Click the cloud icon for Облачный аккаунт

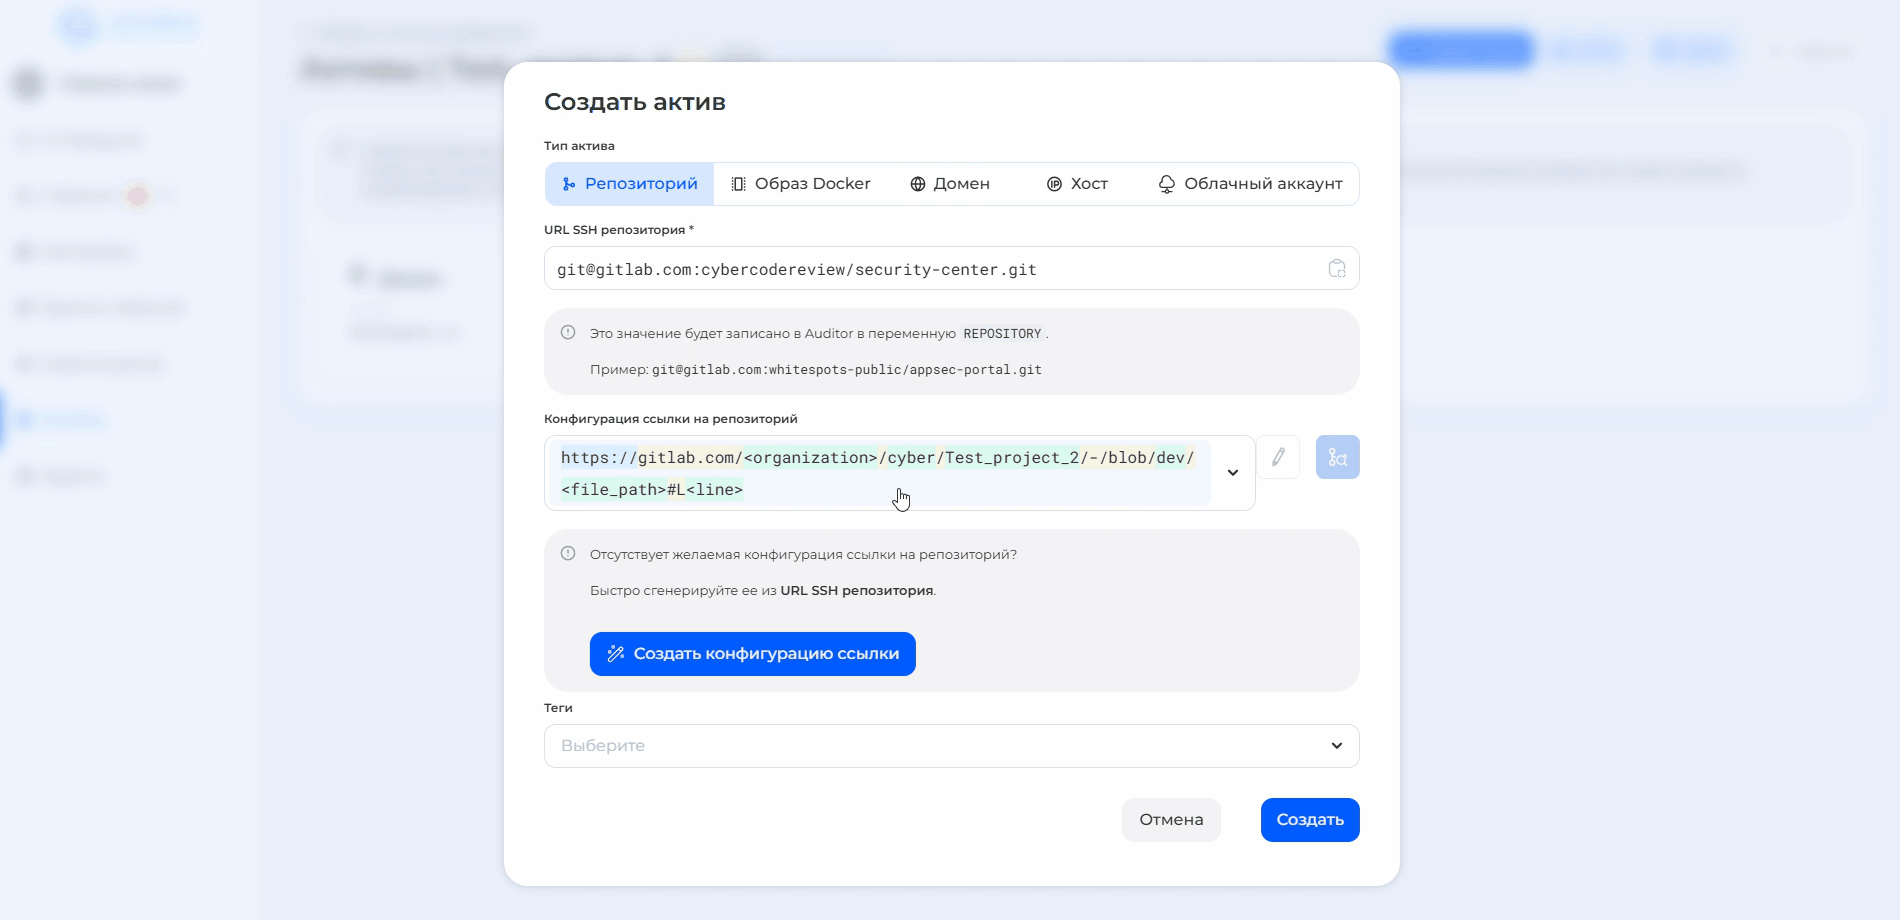pyautogui.click(x=1166, y=184)
